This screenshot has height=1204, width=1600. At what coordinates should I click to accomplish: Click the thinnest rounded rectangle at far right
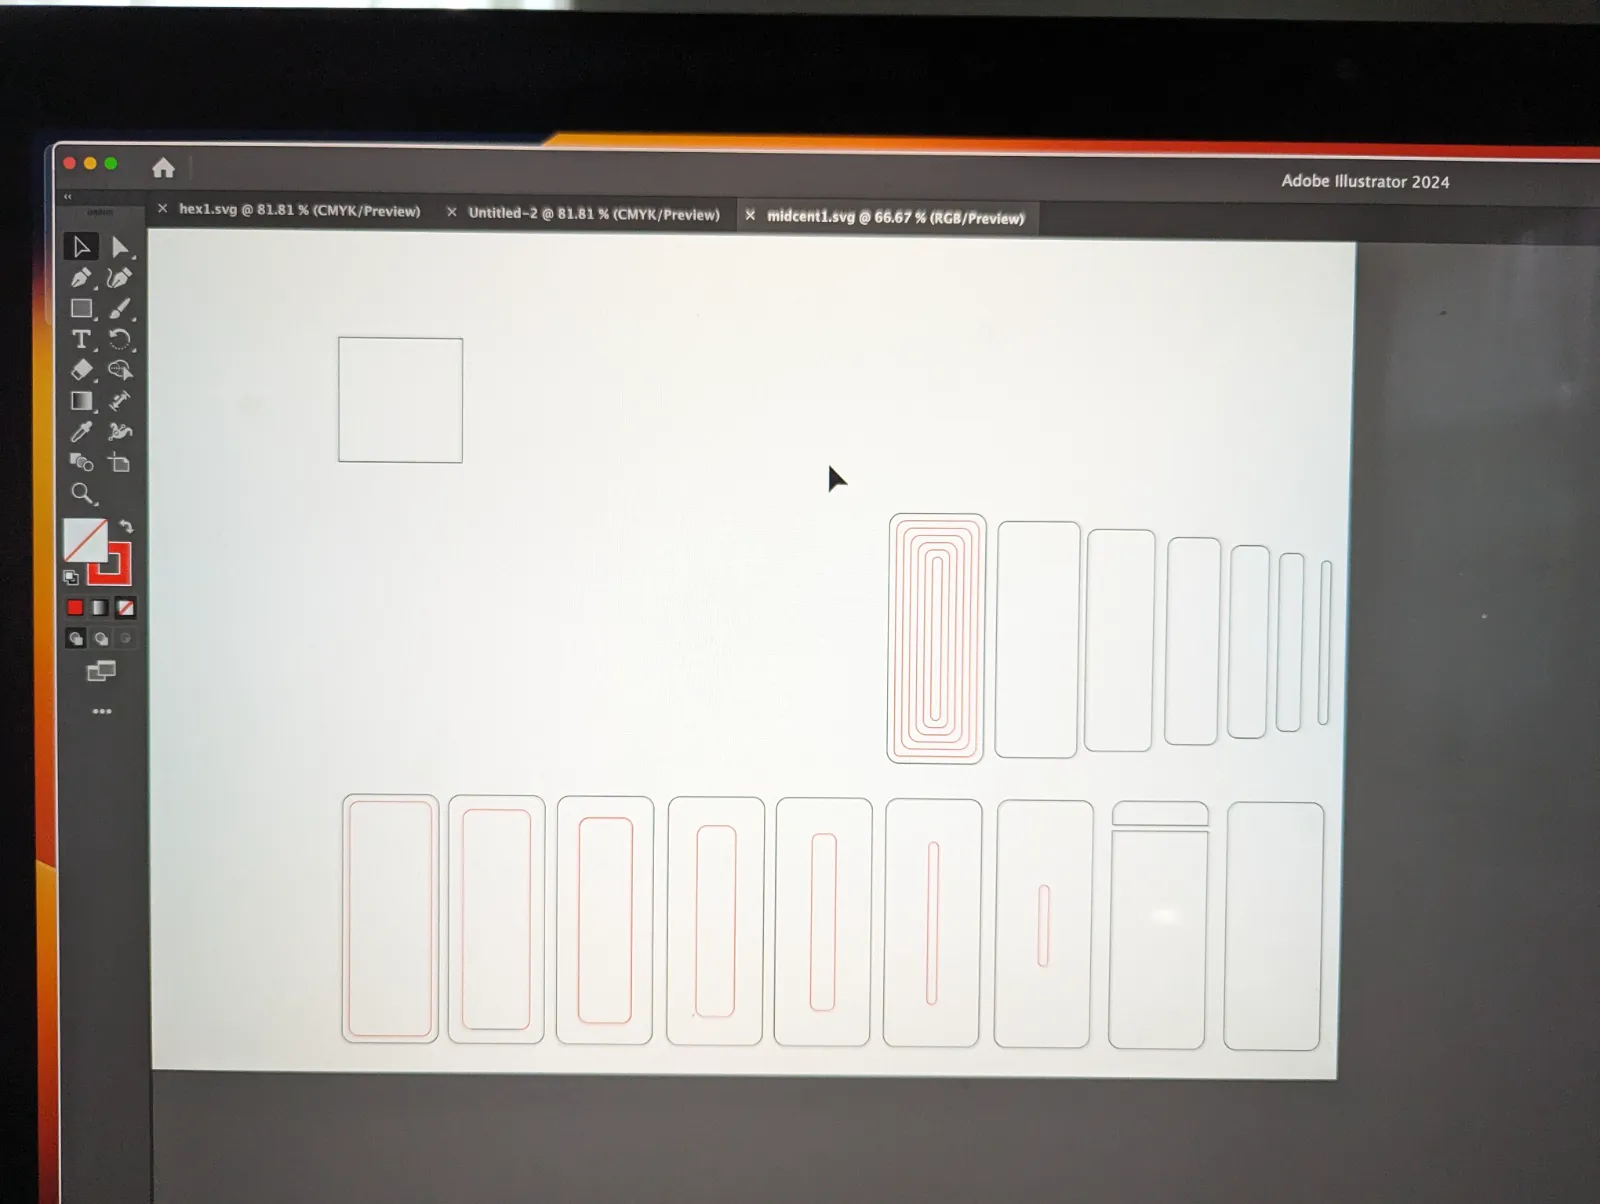tap(1324, 642)
